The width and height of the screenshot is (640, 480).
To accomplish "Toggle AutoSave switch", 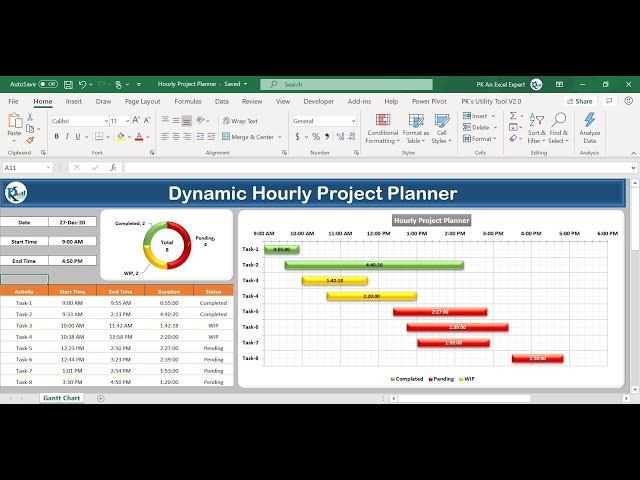I will click(x=48, y=84).
